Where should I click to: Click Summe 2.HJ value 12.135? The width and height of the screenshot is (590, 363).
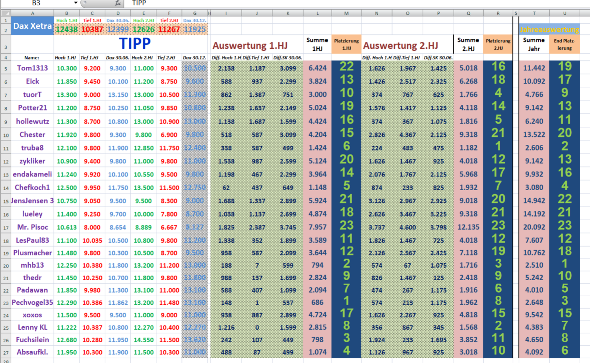click(x=468, y=227)
